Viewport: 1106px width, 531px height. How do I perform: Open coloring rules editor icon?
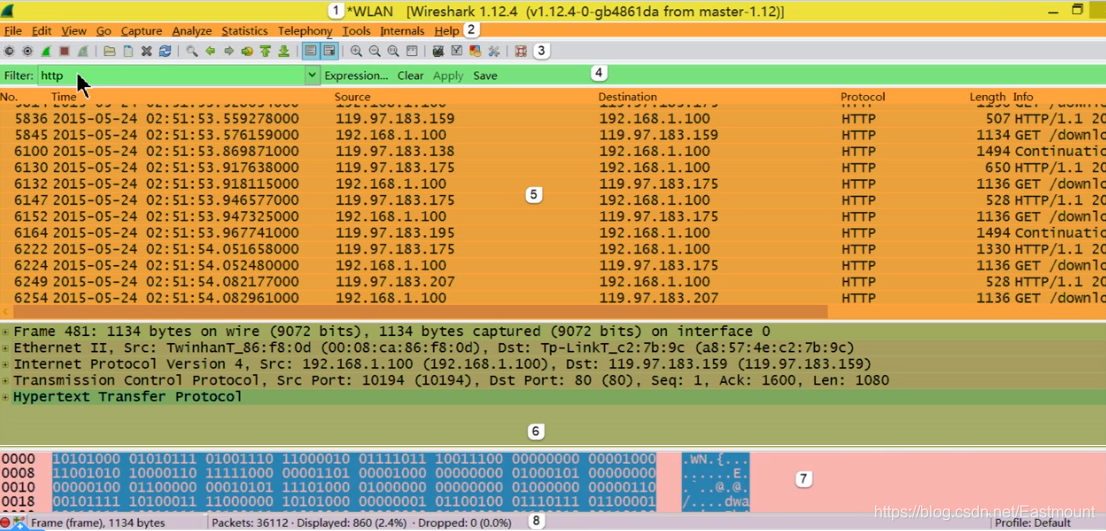(x=475, y=51)
